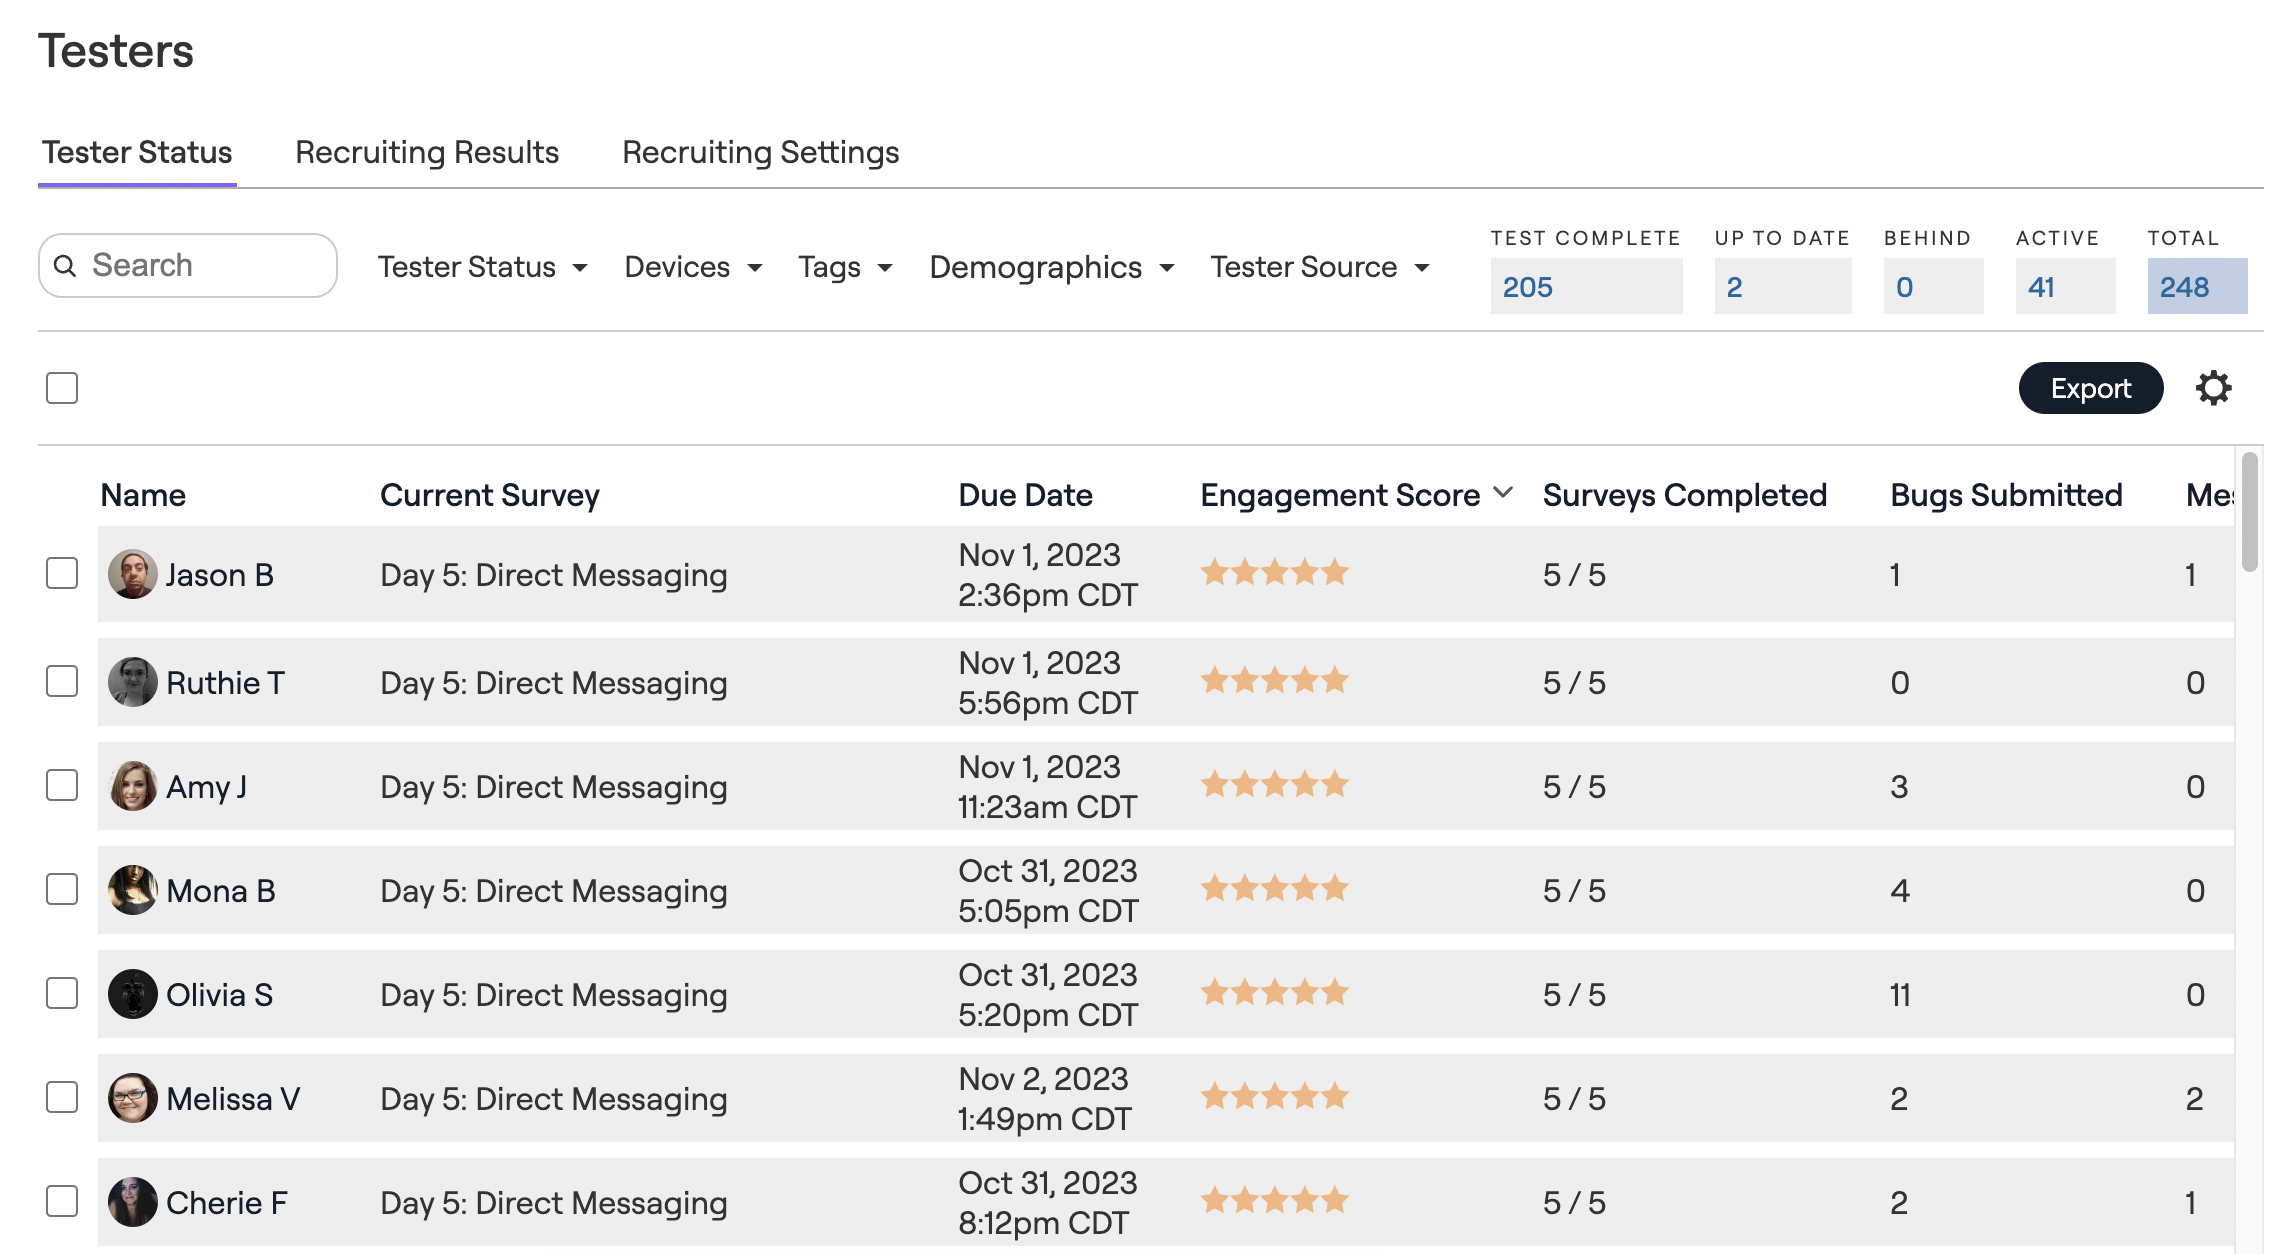Expand the Demographics filter
This screenshot has width=2294, height=1254.
(1050, 267)
